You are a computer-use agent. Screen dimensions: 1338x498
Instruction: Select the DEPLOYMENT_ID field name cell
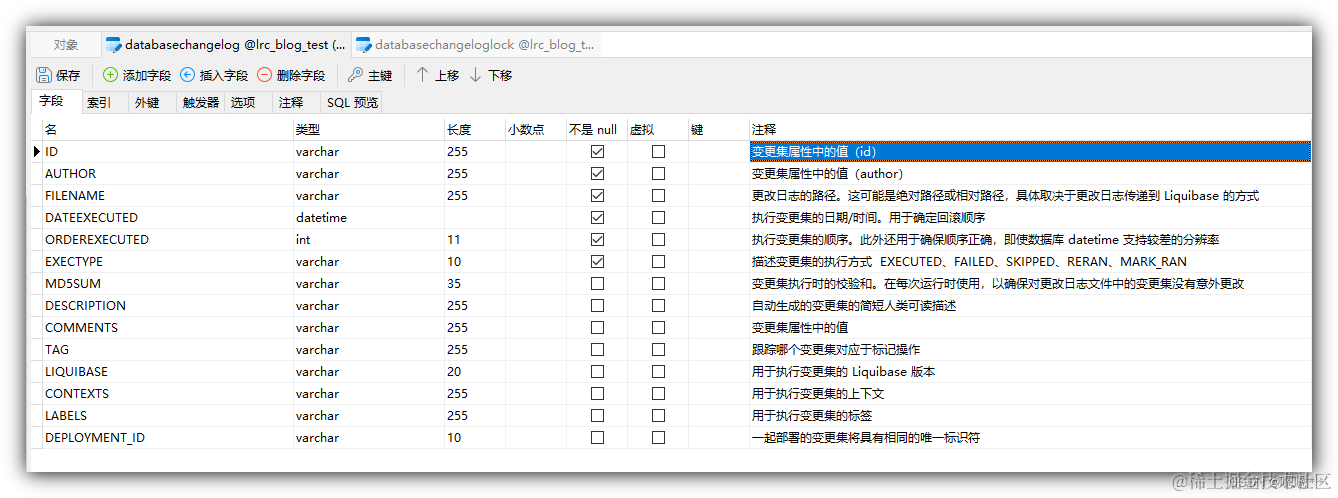[167, 438]
